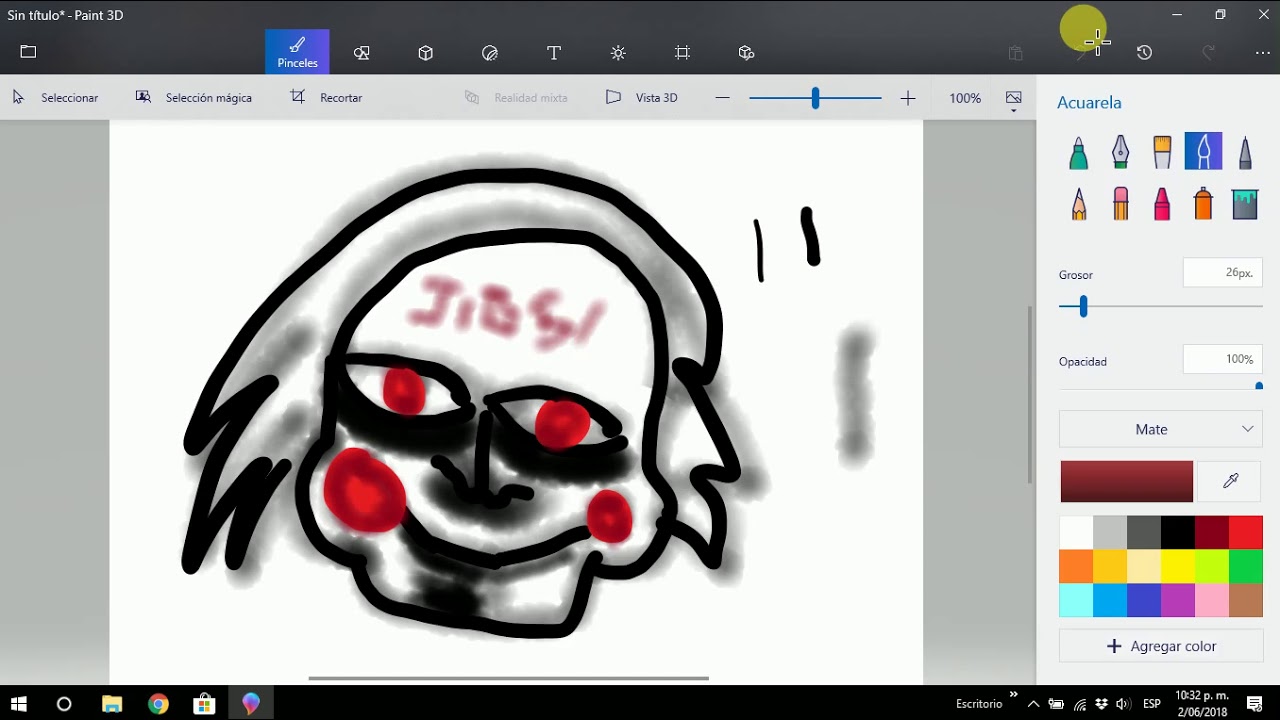This screenshot has width=1280, height=720.
Task: Open the three-dots more options menu
Action: pyautogui.click(x=1263, y=53)
